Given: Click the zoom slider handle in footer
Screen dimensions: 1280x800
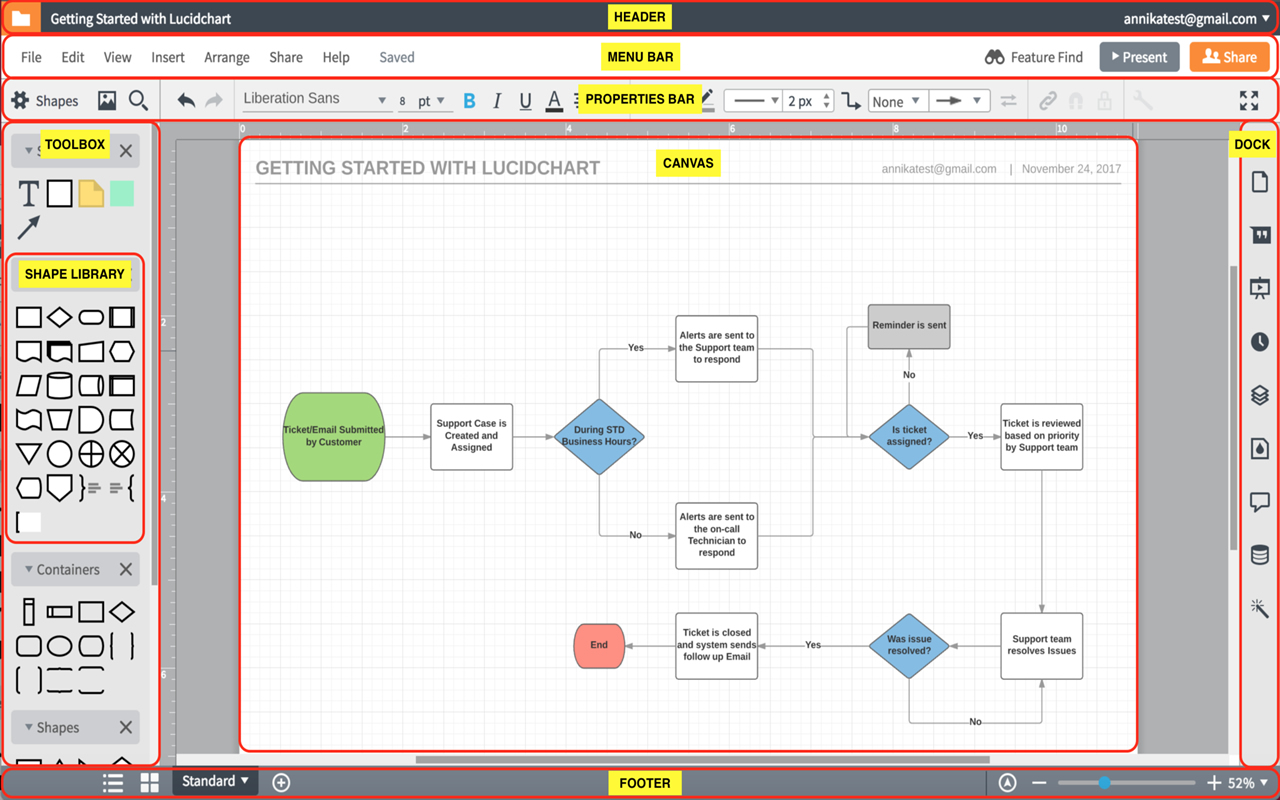Looking at the screenshot, I should (1104, 783).
